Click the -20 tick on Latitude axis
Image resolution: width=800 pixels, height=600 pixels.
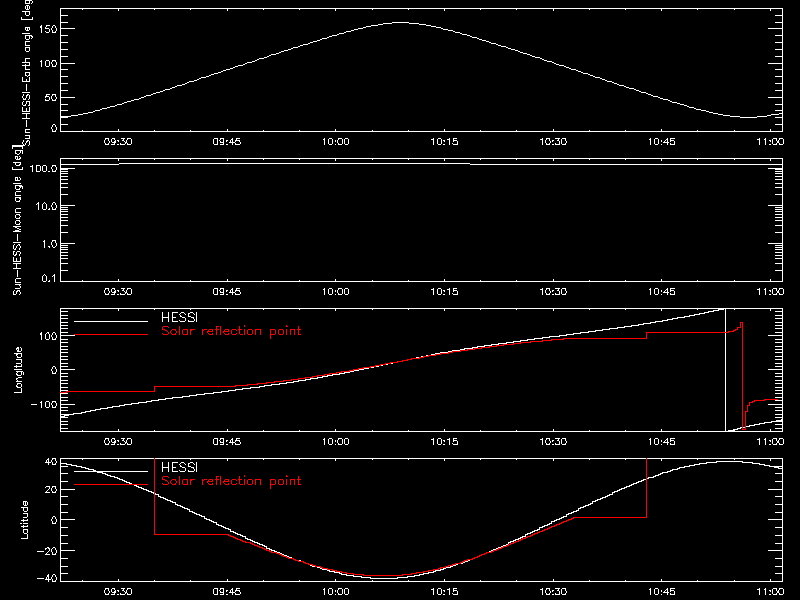48,551
